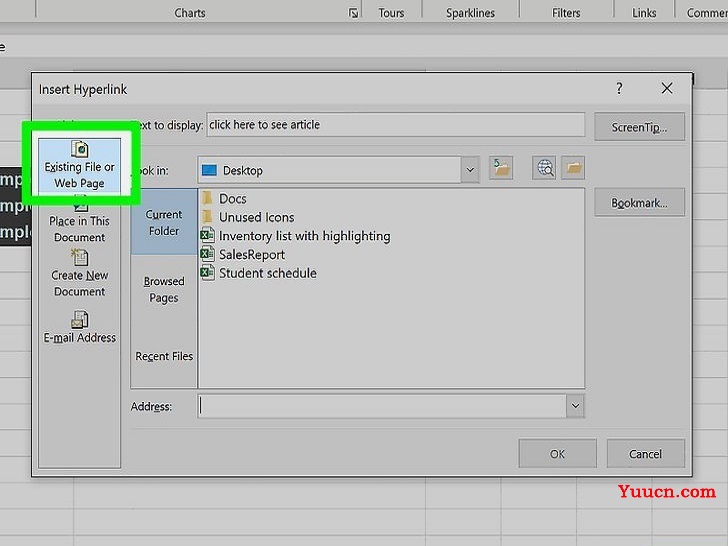Expand the Look in Desktop dropdown
This screenshot has height=546, width=728.
coord(470,170)
